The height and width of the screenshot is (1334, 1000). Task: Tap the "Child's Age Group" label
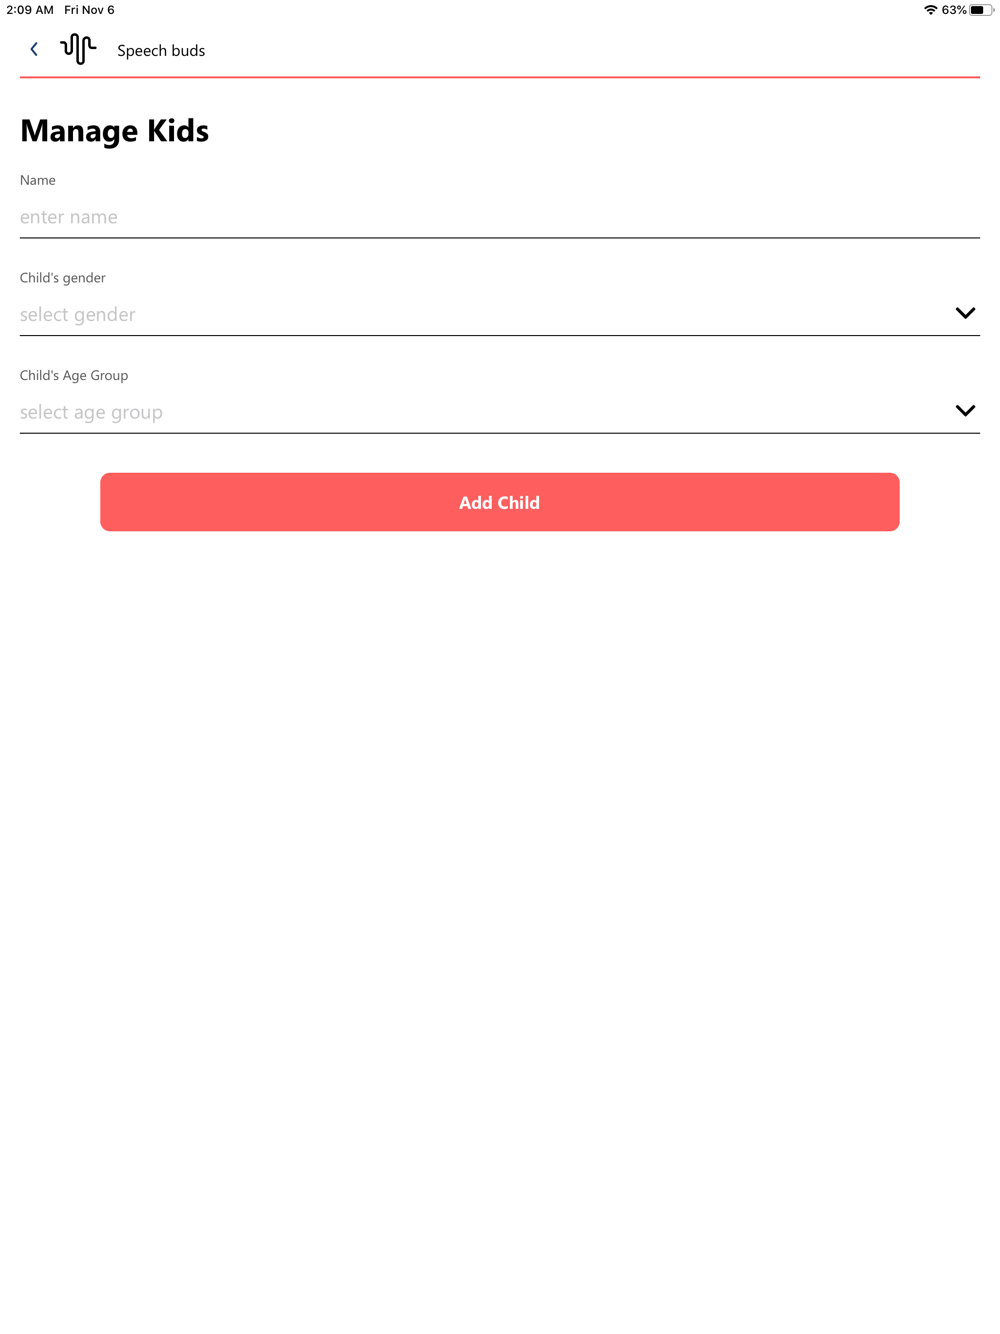point(74,376)
